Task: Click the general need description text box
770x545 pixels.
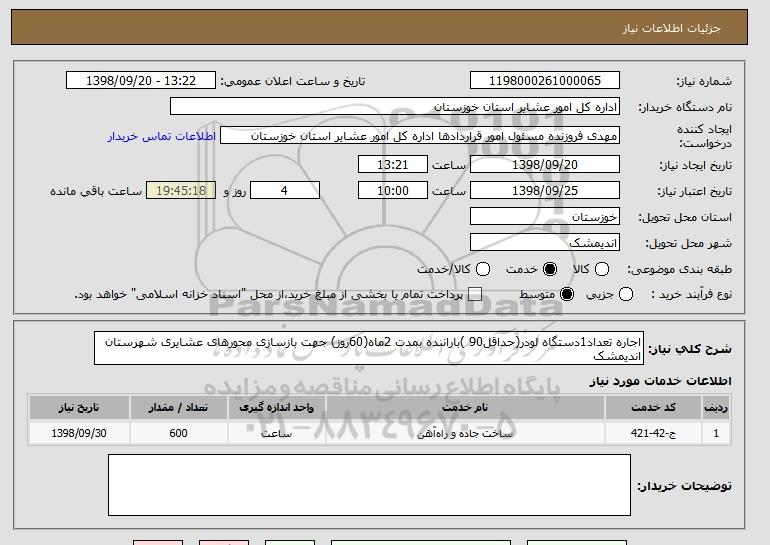Action: pyautogui.click(x=369, y=348)
